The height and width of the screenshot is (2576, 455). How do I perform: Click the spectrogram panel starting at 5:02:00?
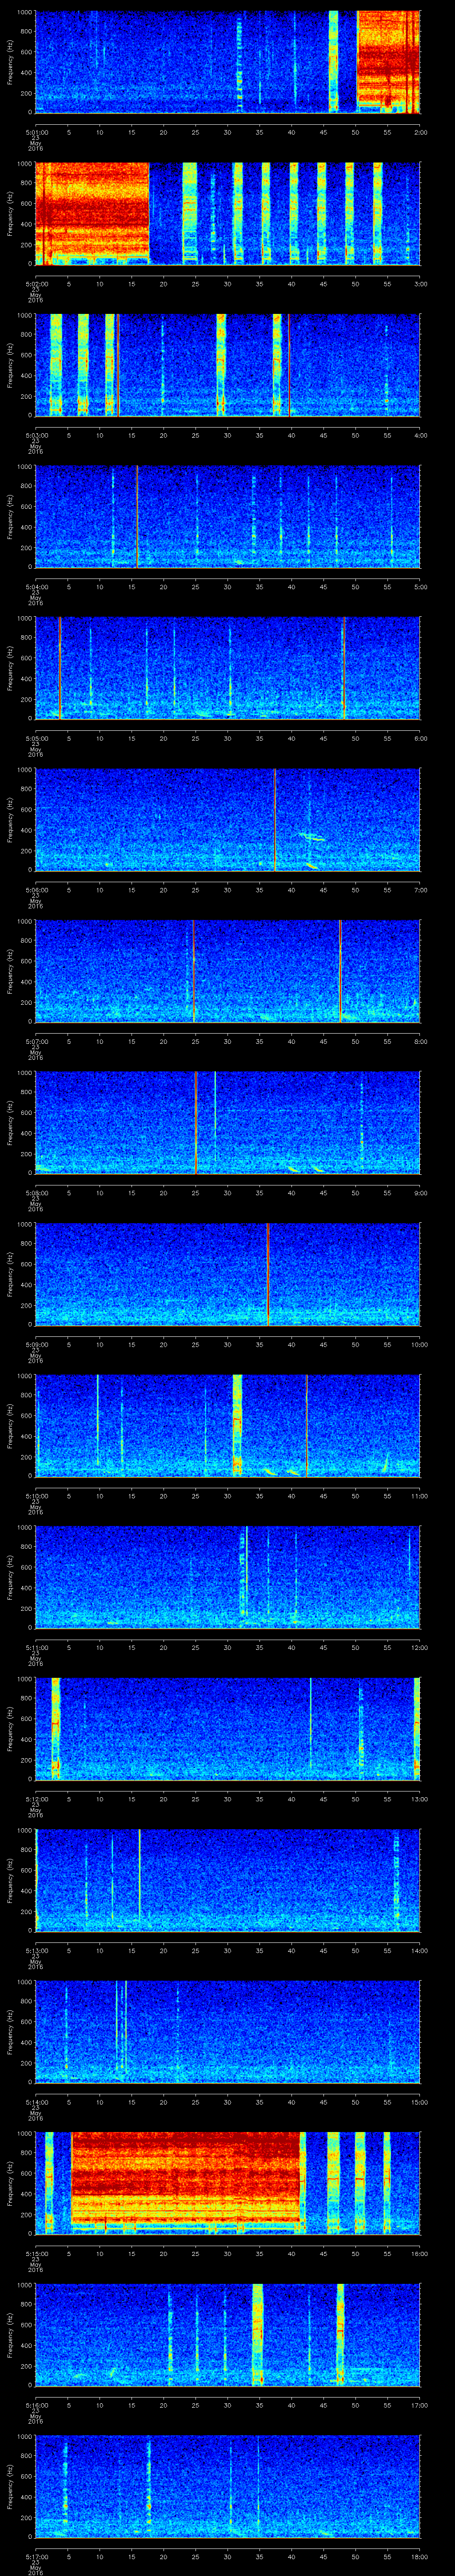click(228, 213)
